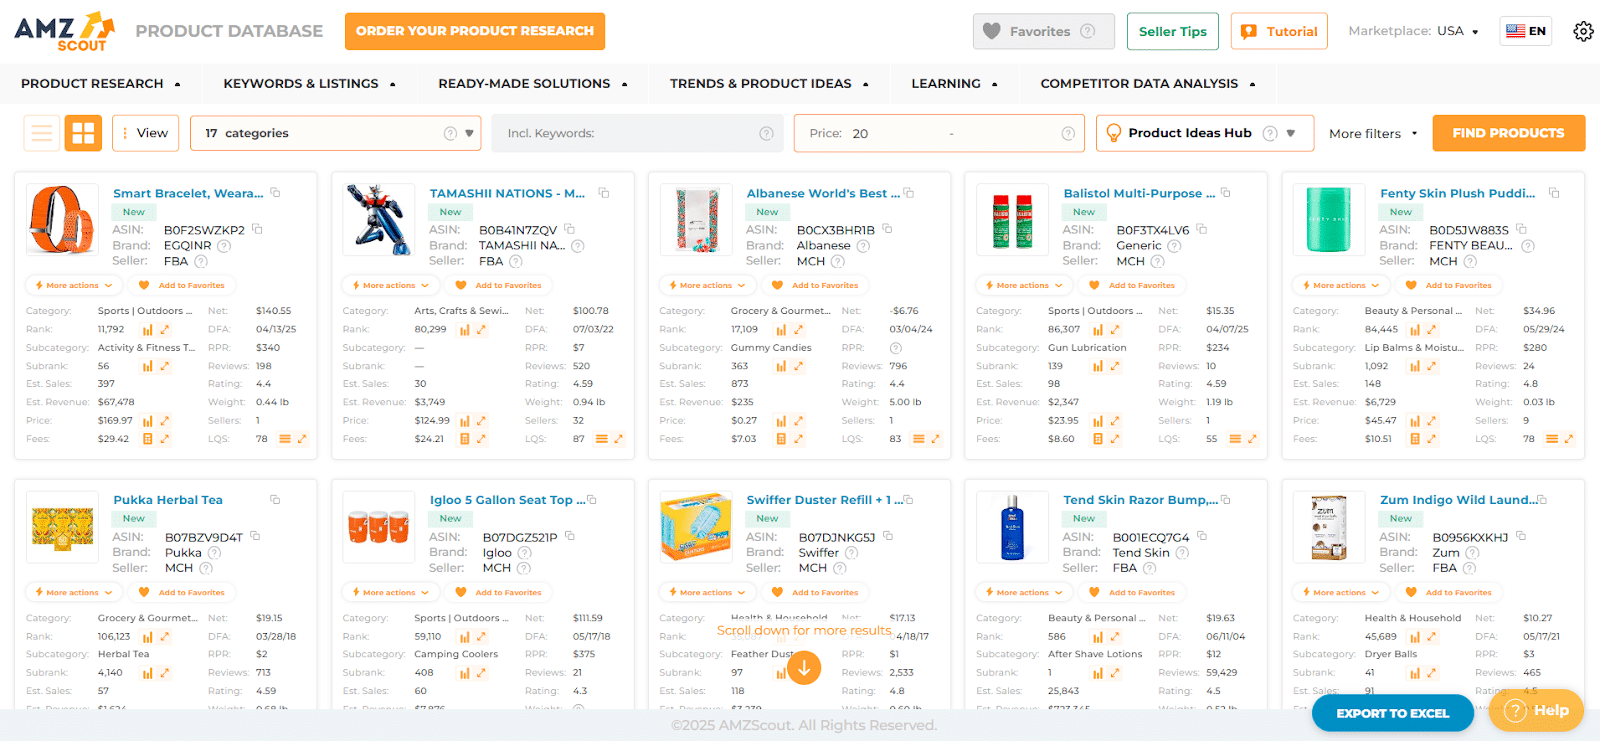Open the Help chat widget
1600x741 pixels.
click(1536, 710)
